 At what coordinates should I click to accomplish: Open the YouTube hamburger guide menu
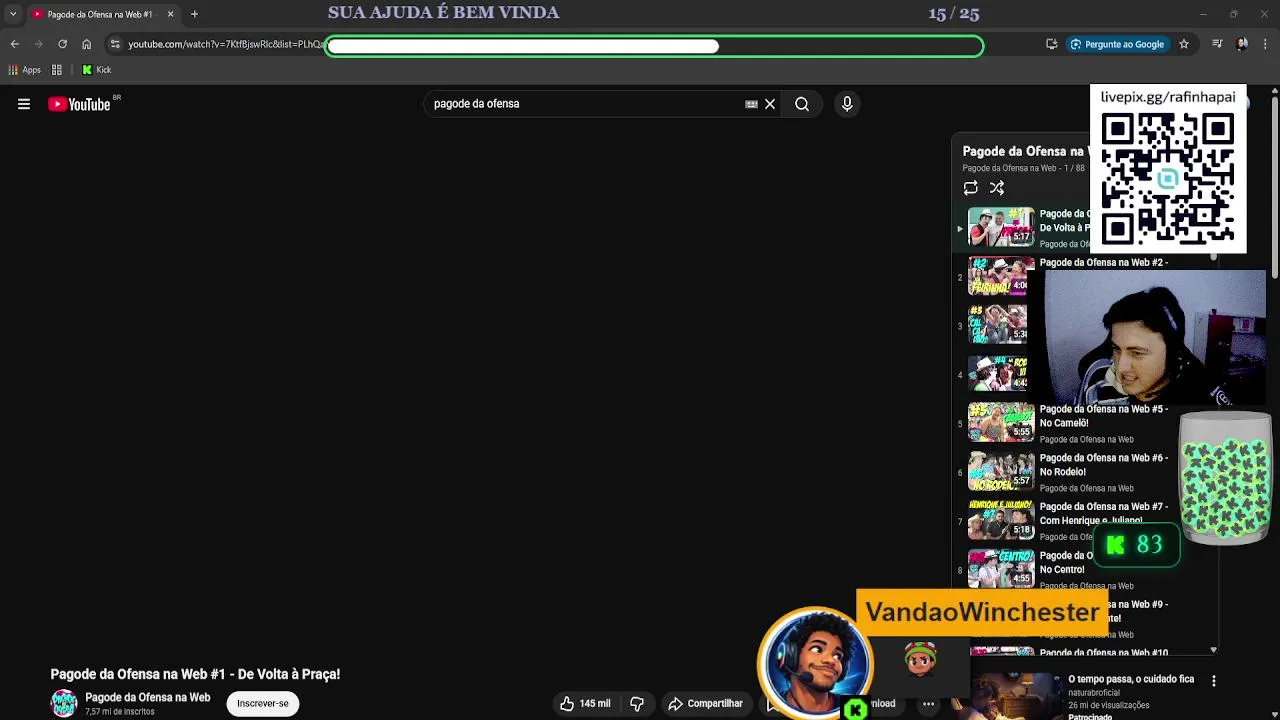coord(24,104)
